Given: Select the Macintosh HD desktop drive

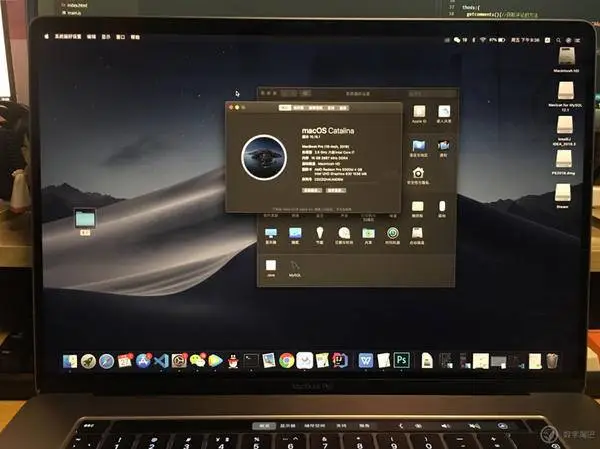Looking at the screenshot, I should pyautogui.click(x=566, y=60).
